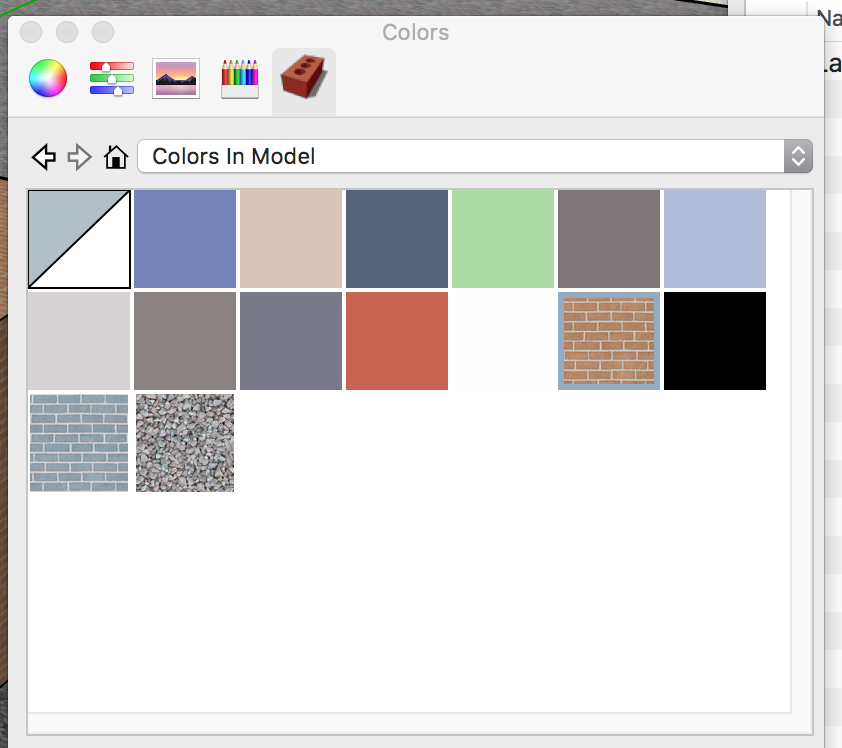This screenshot has width=842, height=748.
Task: Pick the light gray swatch
Action: point(79,341)
